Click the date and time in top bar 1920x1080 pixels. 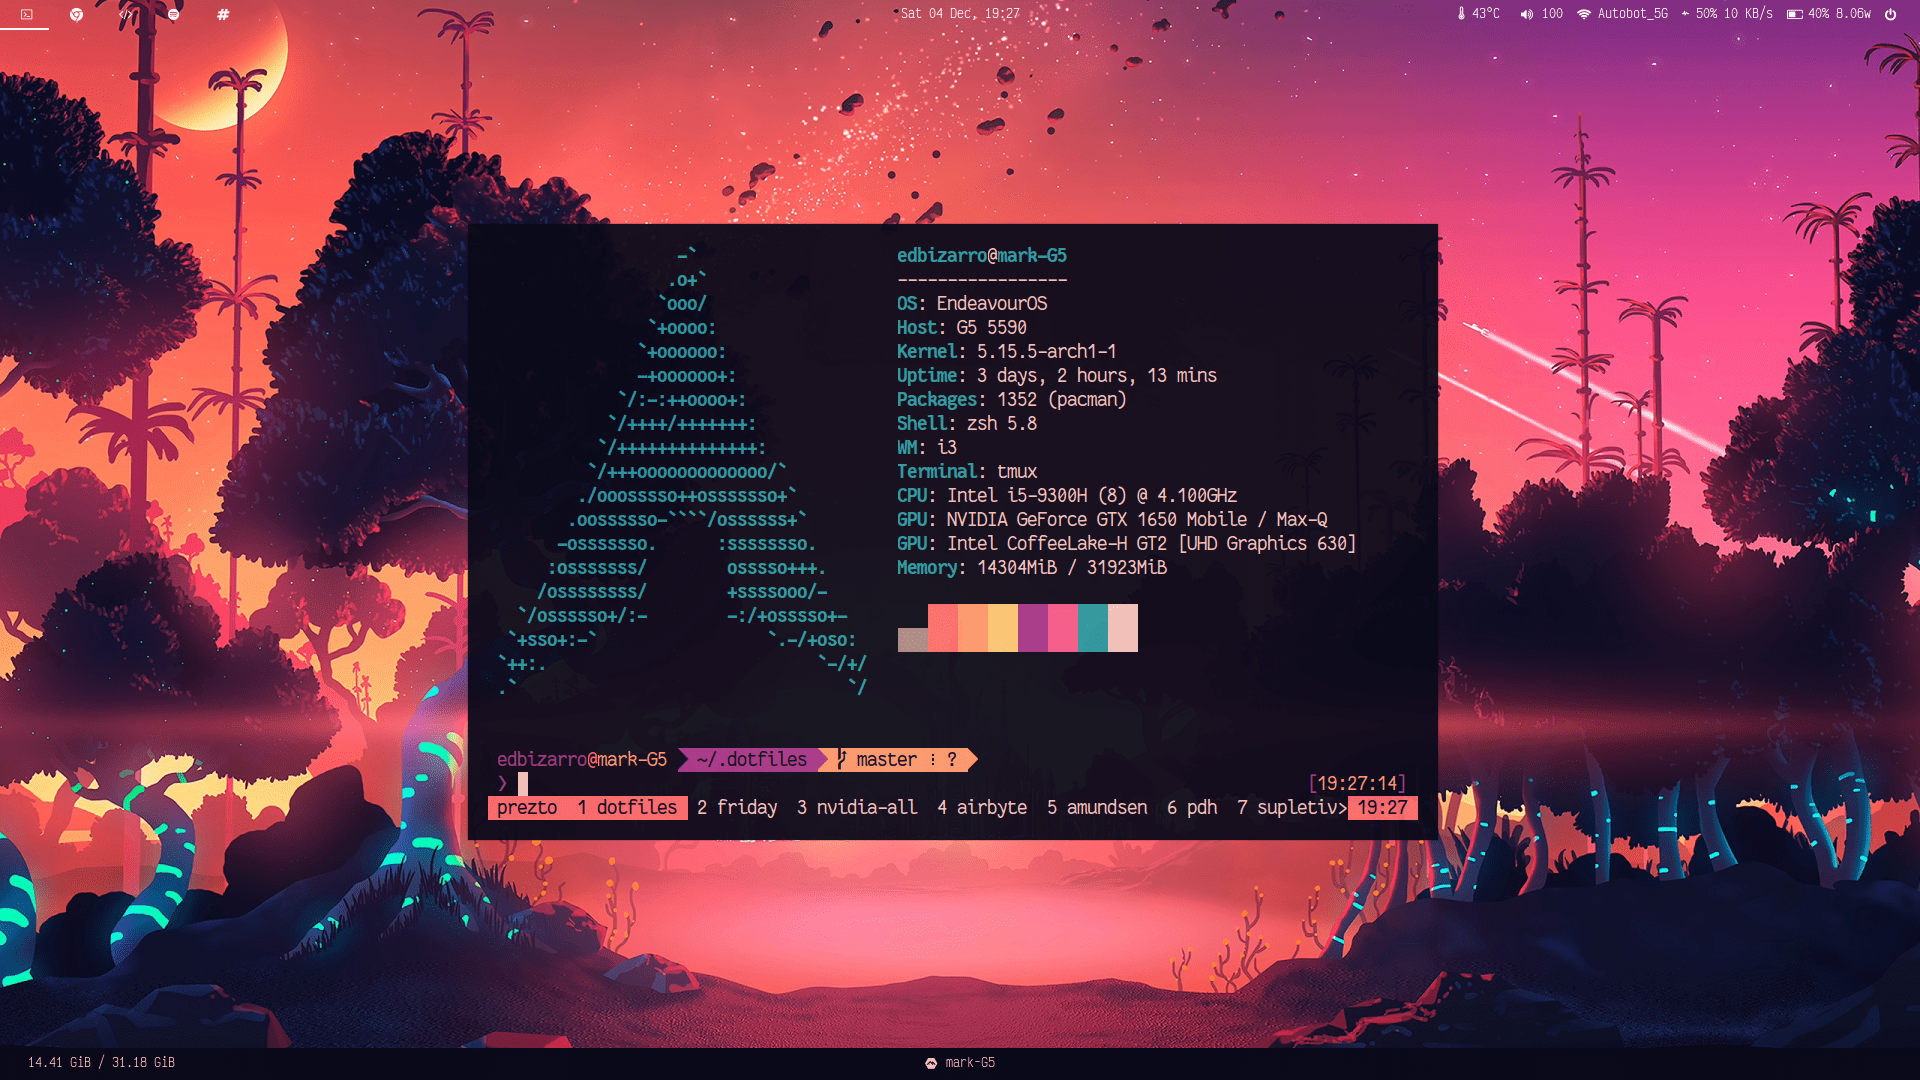(960, 14)
